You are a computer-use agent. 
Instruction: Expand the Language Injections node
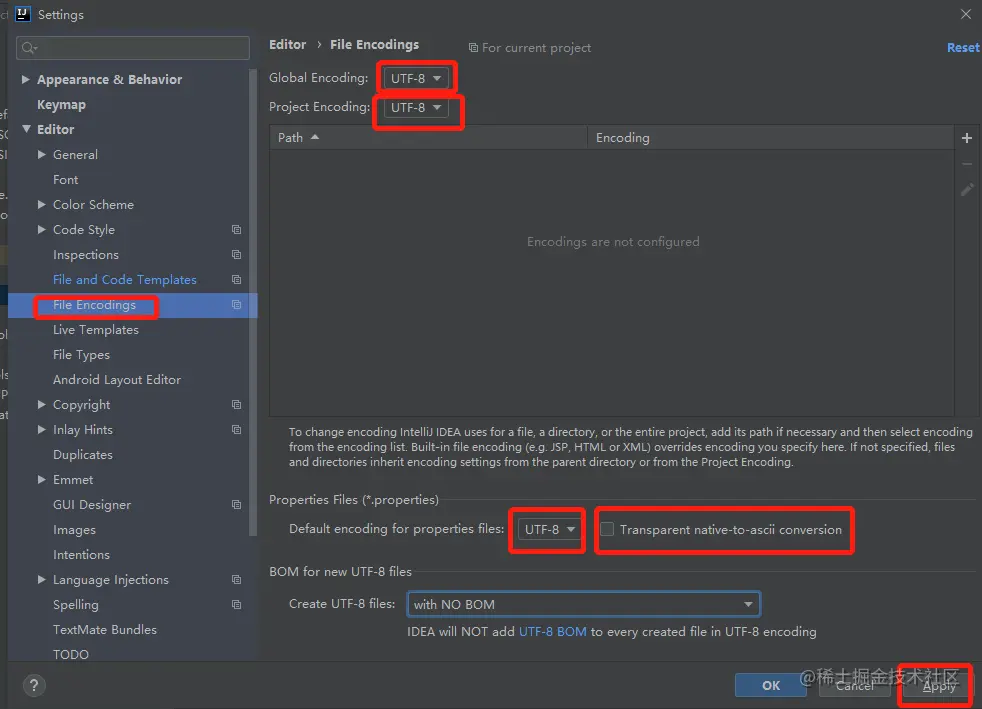pos(41,579)
